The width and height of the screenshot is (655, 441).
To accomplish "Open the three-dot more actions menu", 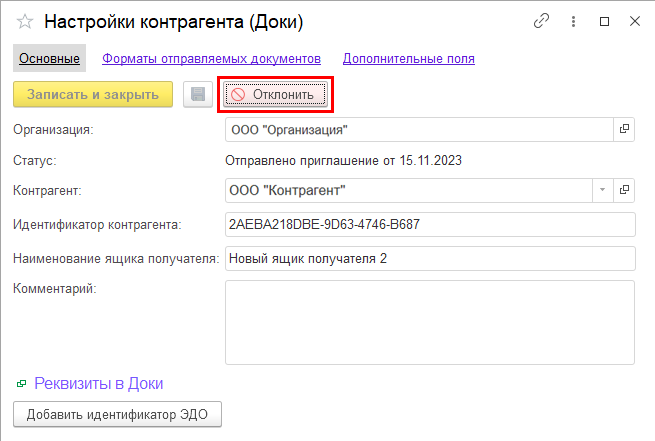I will click(573, 21).
